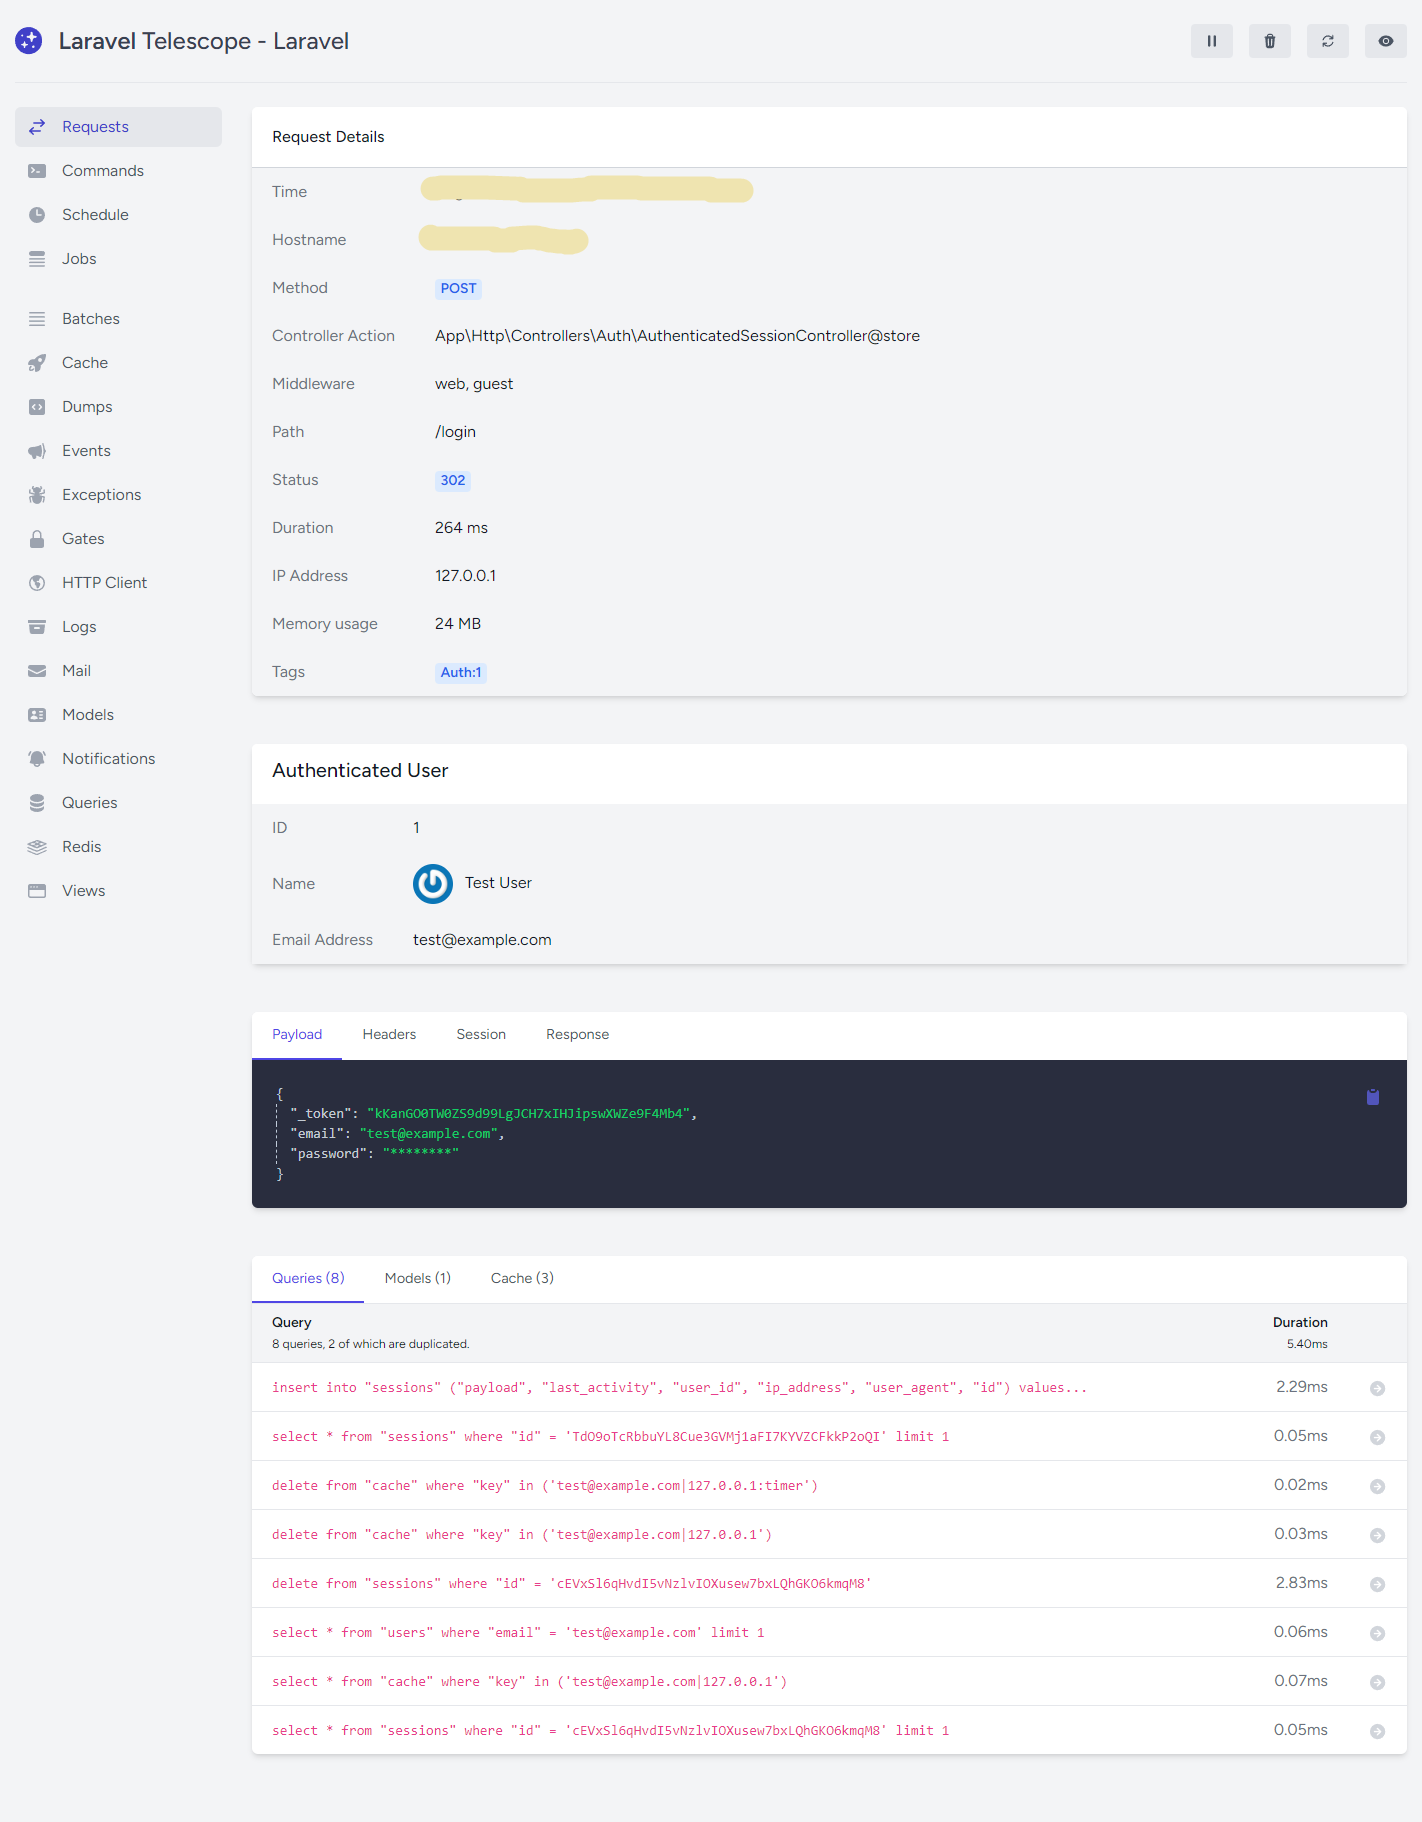Click the 264 ms duration value

coord(461,528)
